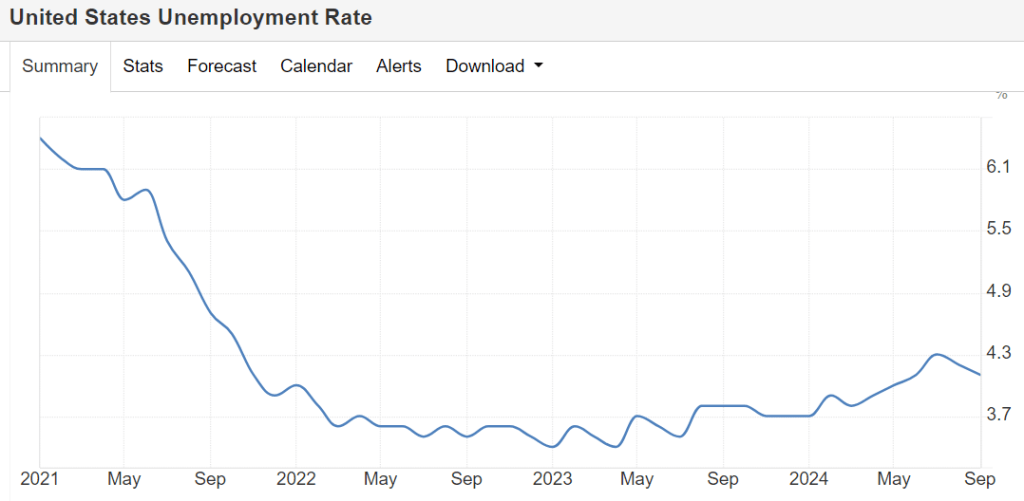Image resolution: width=1024 pixels, height=501 pixels.
Task: Click the rightmost Sep label on the axis
Action: pyautogui.click(x=979, y=480)
